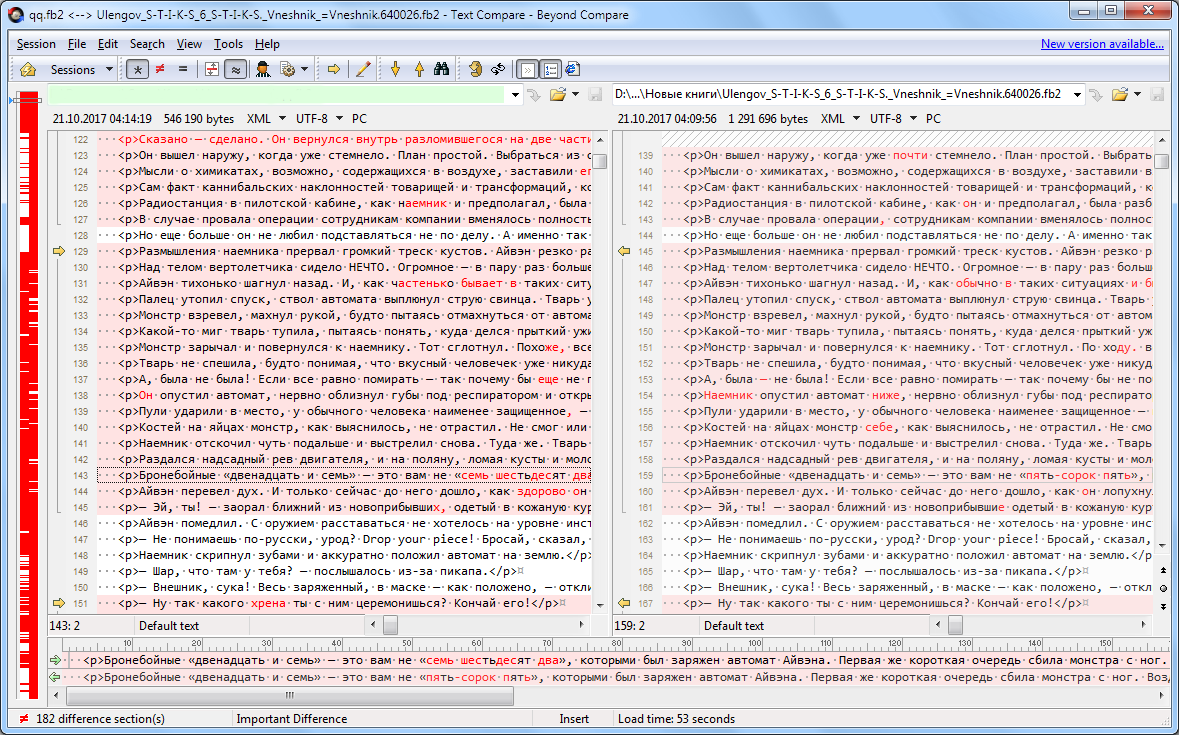Open Find using the binoculars icon

pos(441,70)
